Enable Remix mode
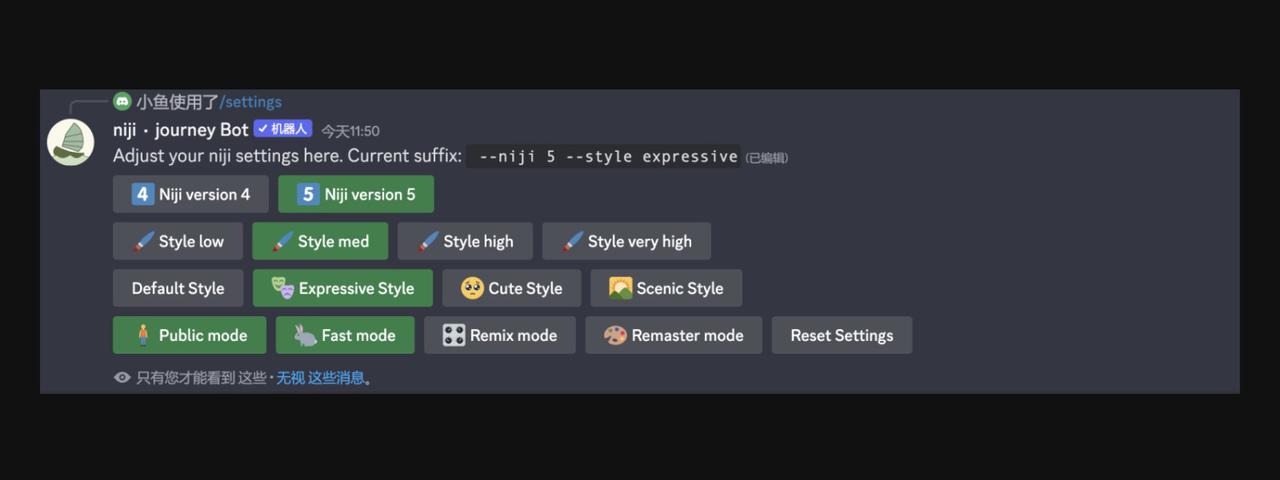The width and height of the screenshot is (1280, 480). point(499,335)
